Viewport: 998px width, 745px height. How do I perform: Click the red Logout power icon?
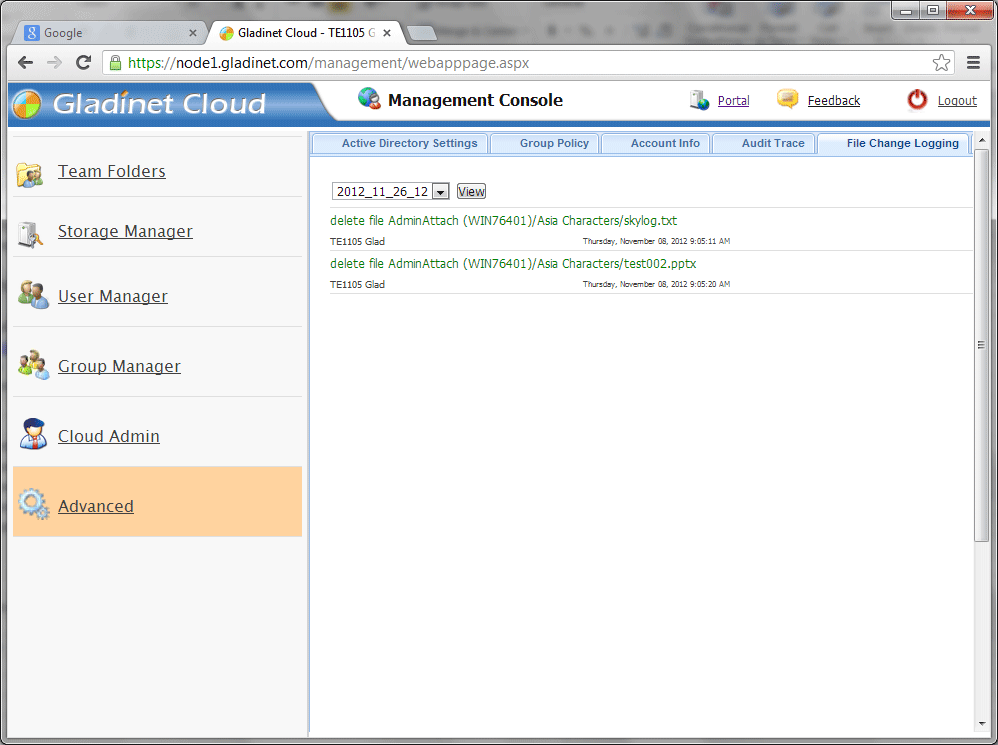click(917, 100)
